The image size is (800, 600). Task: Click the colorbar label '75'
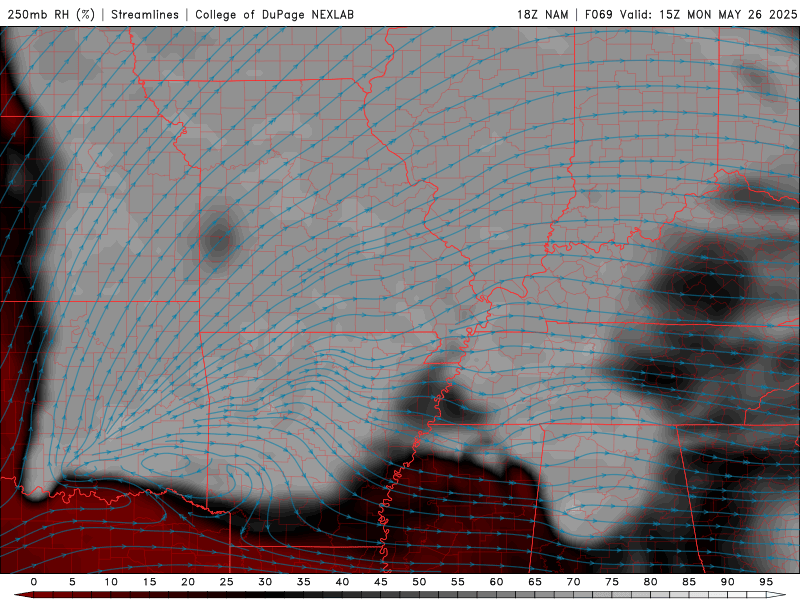pyautogui.click(x=612, y=582)
